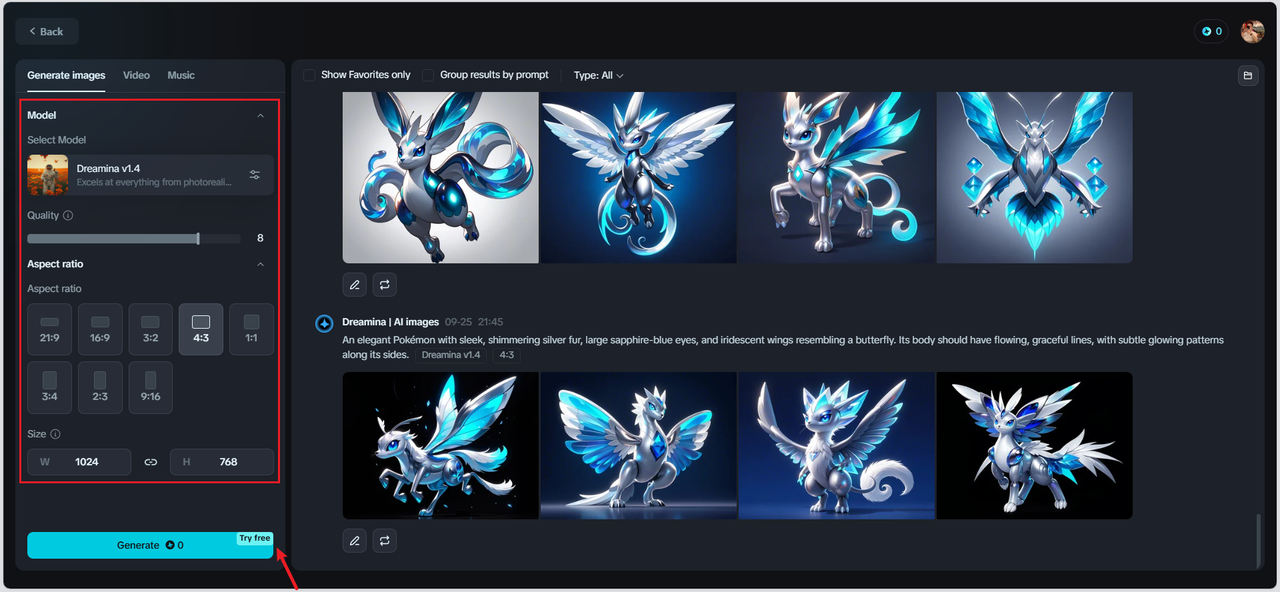Click the Generate button

pyautogui.click(x=150, y=545)
